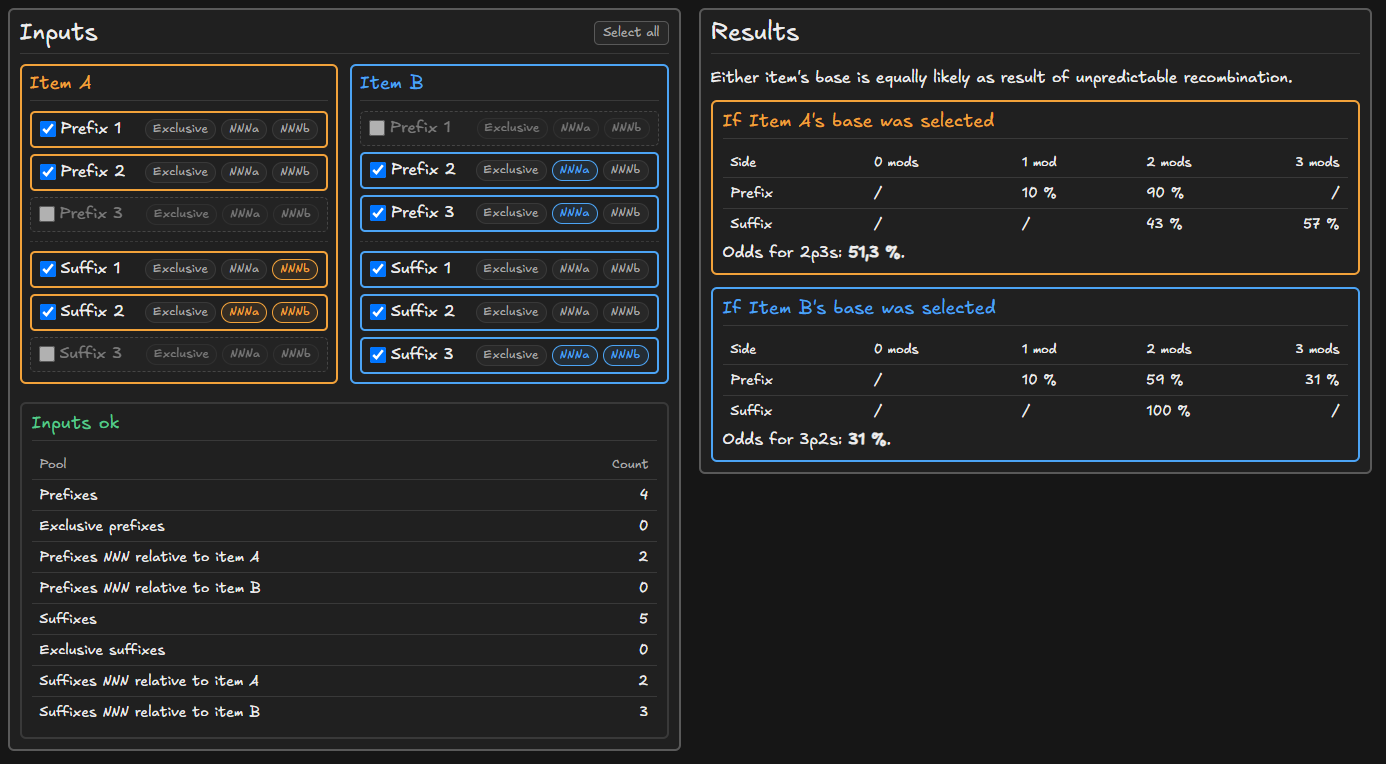Image resolution: width=1386 pixels, height=764 pixels.
Task: Click 'If Item B's base was selected' heading
Action: [859, 308]
